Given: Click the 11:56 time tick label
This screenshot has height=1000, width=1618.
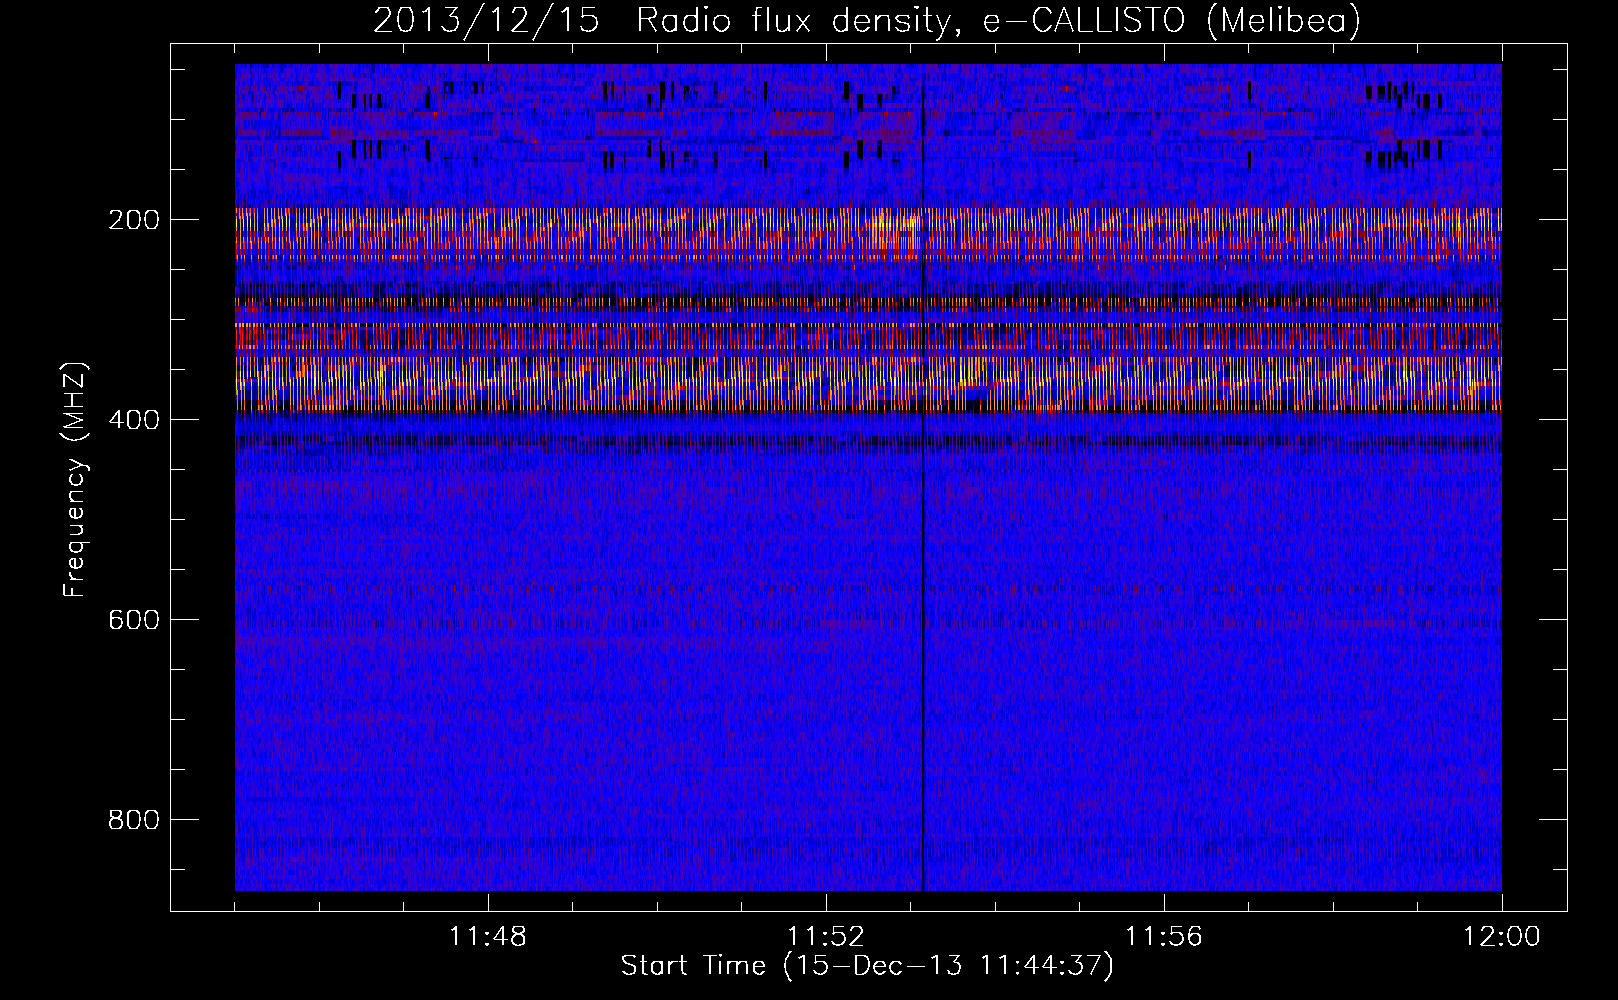Looking at the screenshot, I should 1164,937.
